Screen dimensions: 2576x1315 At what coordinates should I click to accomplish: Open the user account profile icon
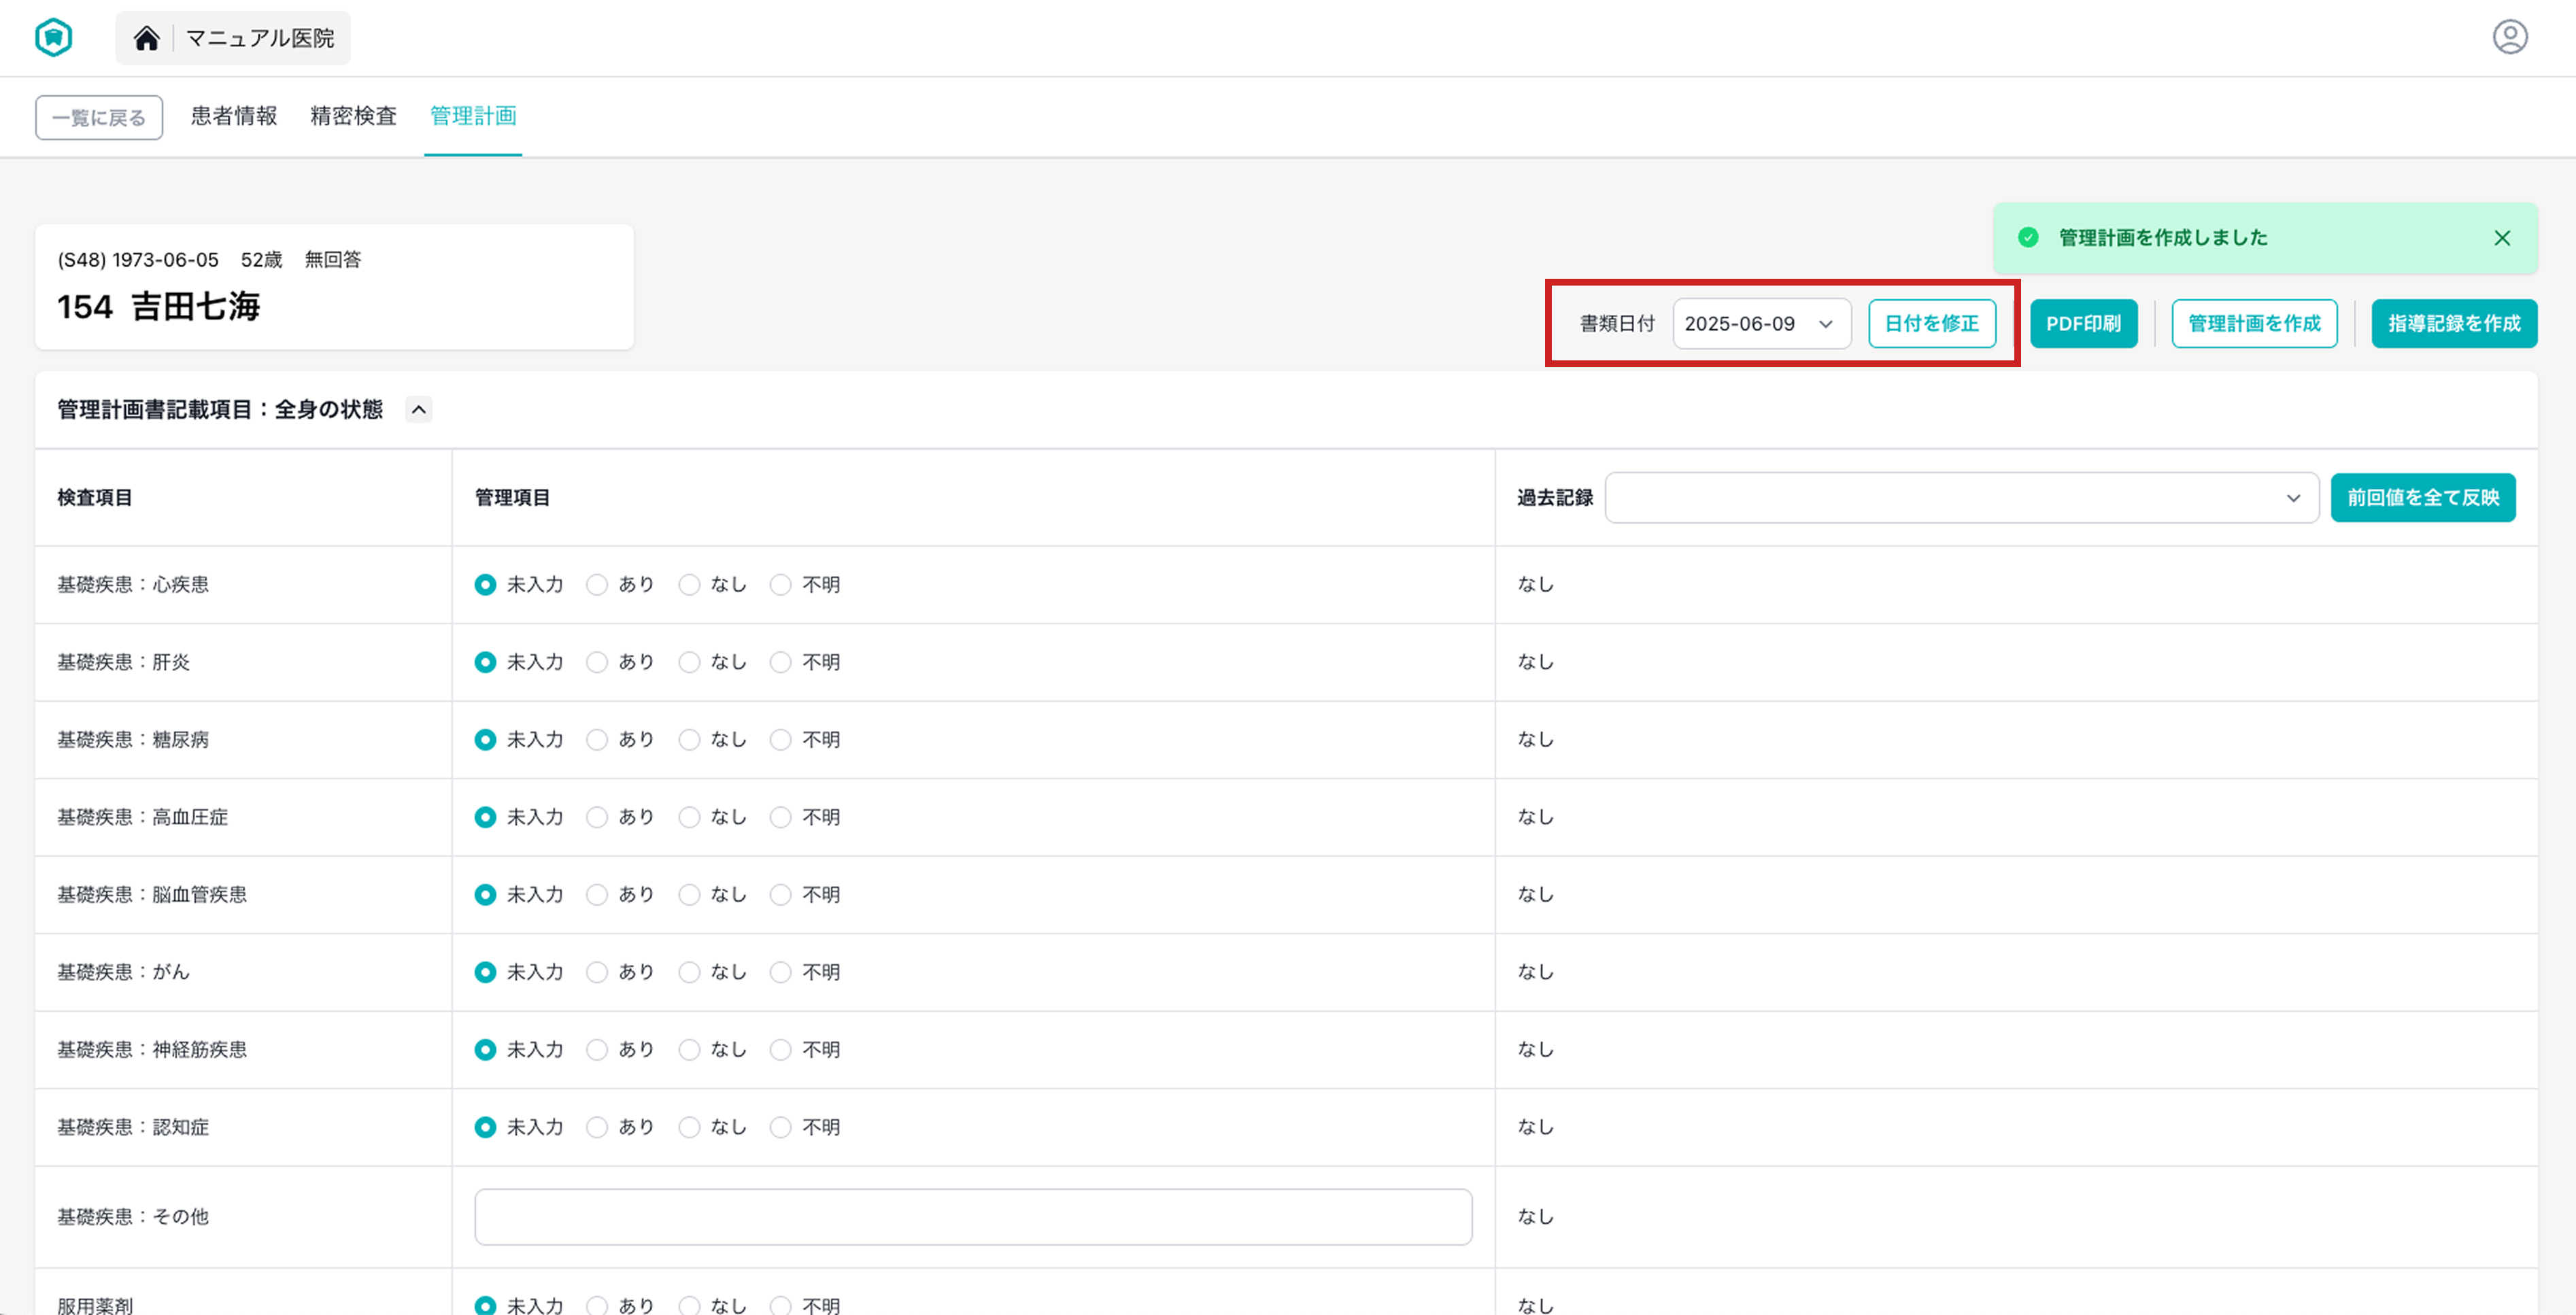coord(2510,37)
